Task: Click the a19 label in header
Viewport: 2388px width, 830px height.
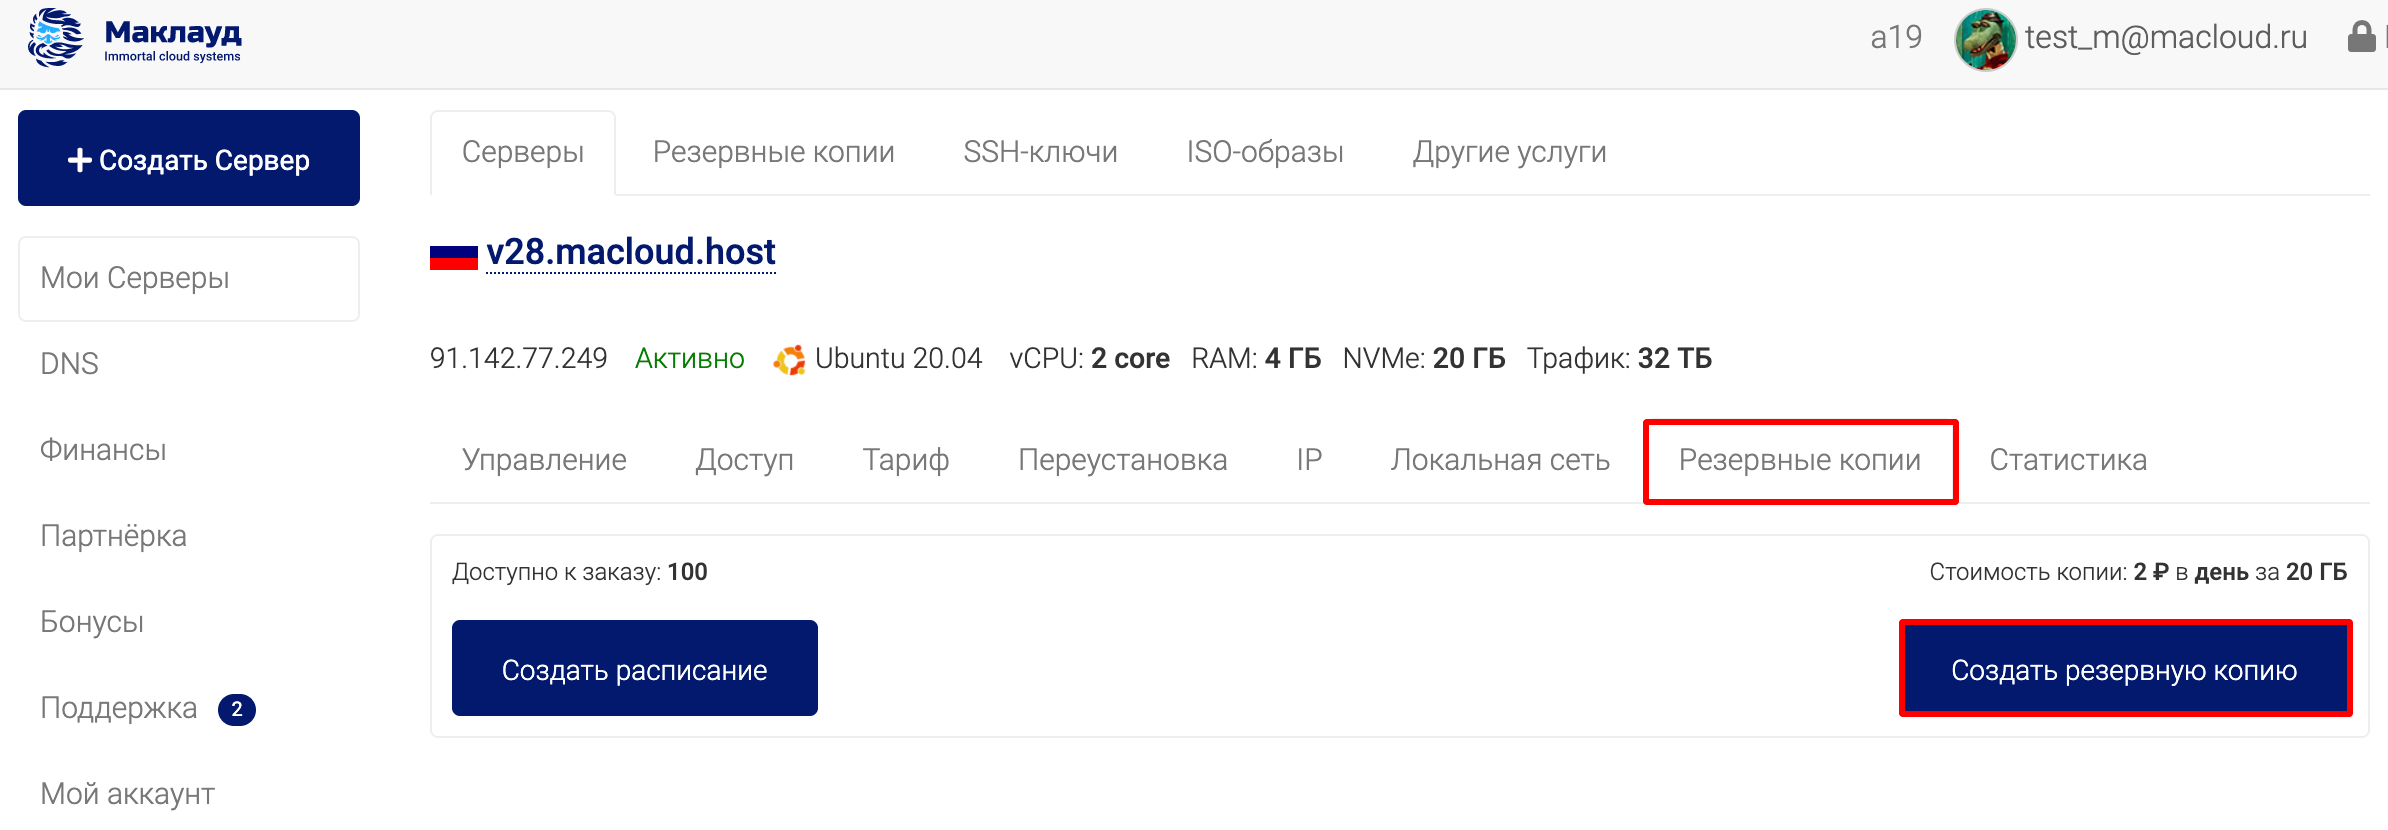Action: pos(1896,37)
